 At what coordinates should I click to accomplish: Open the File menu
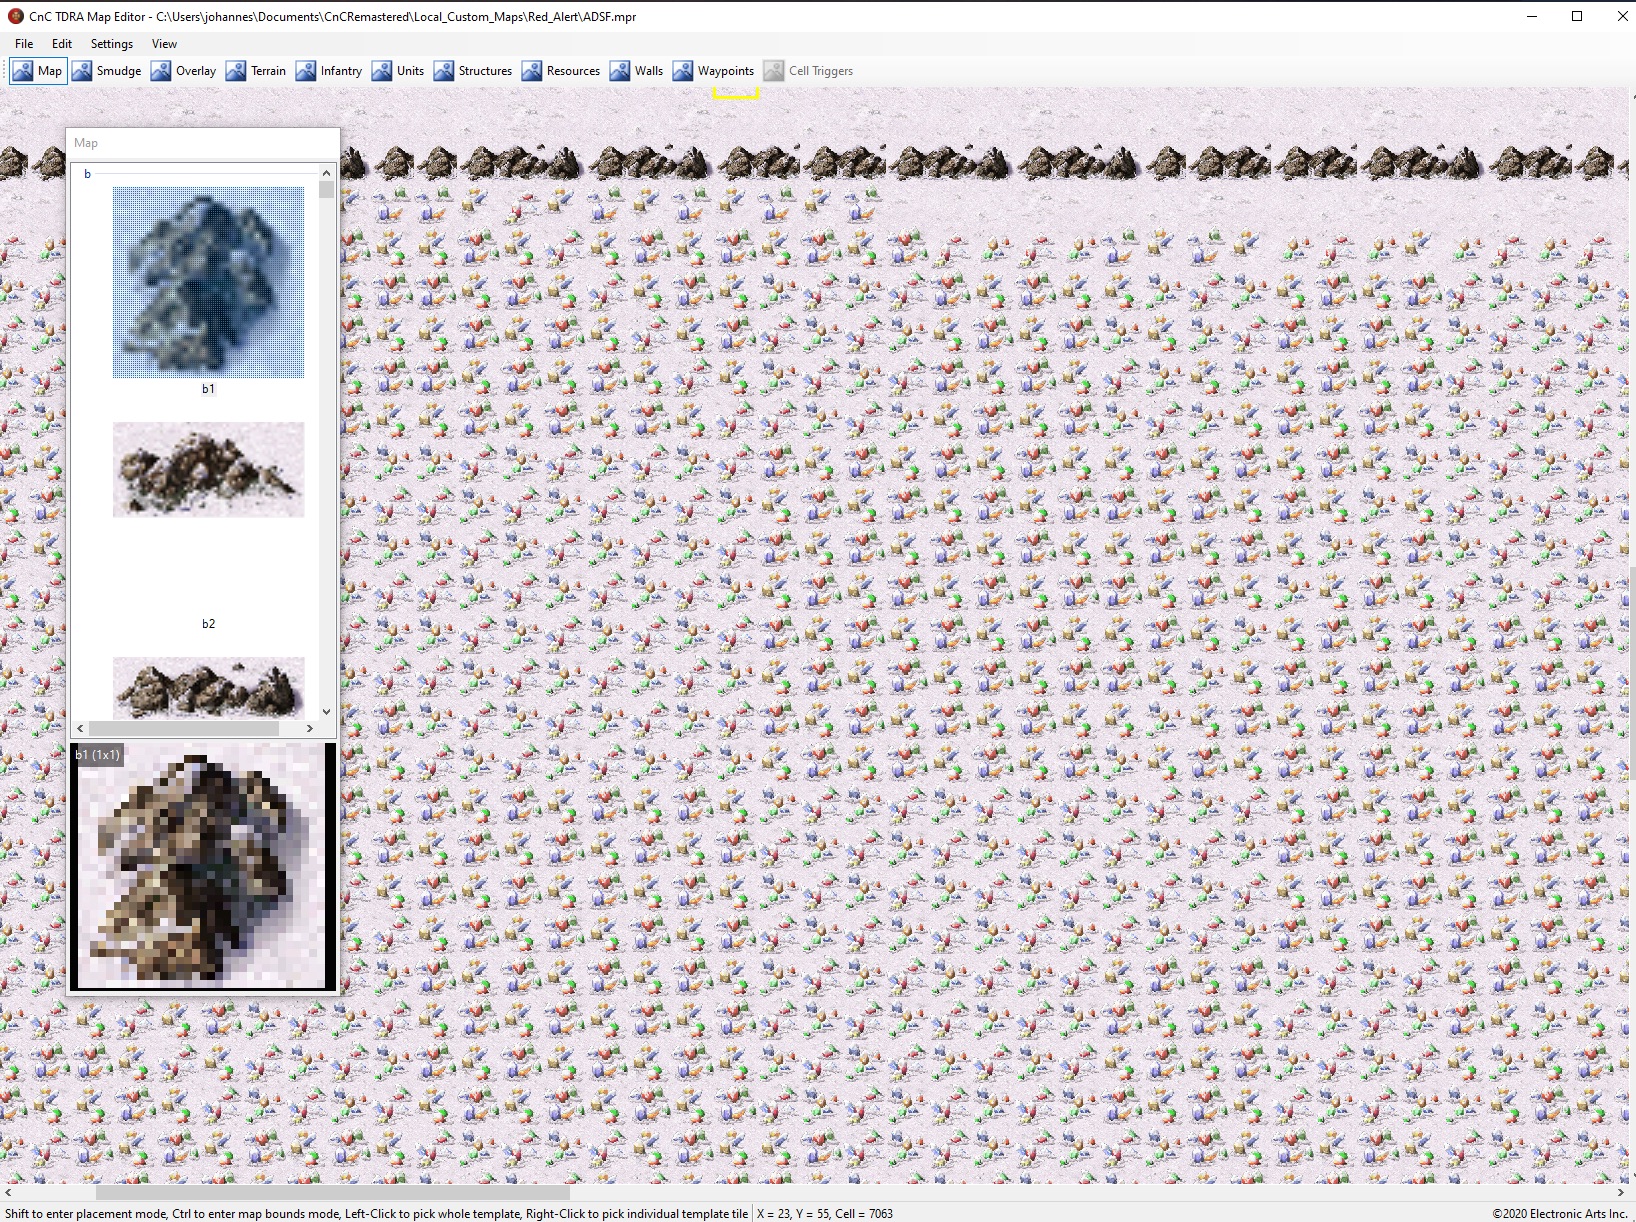point(24,44)
